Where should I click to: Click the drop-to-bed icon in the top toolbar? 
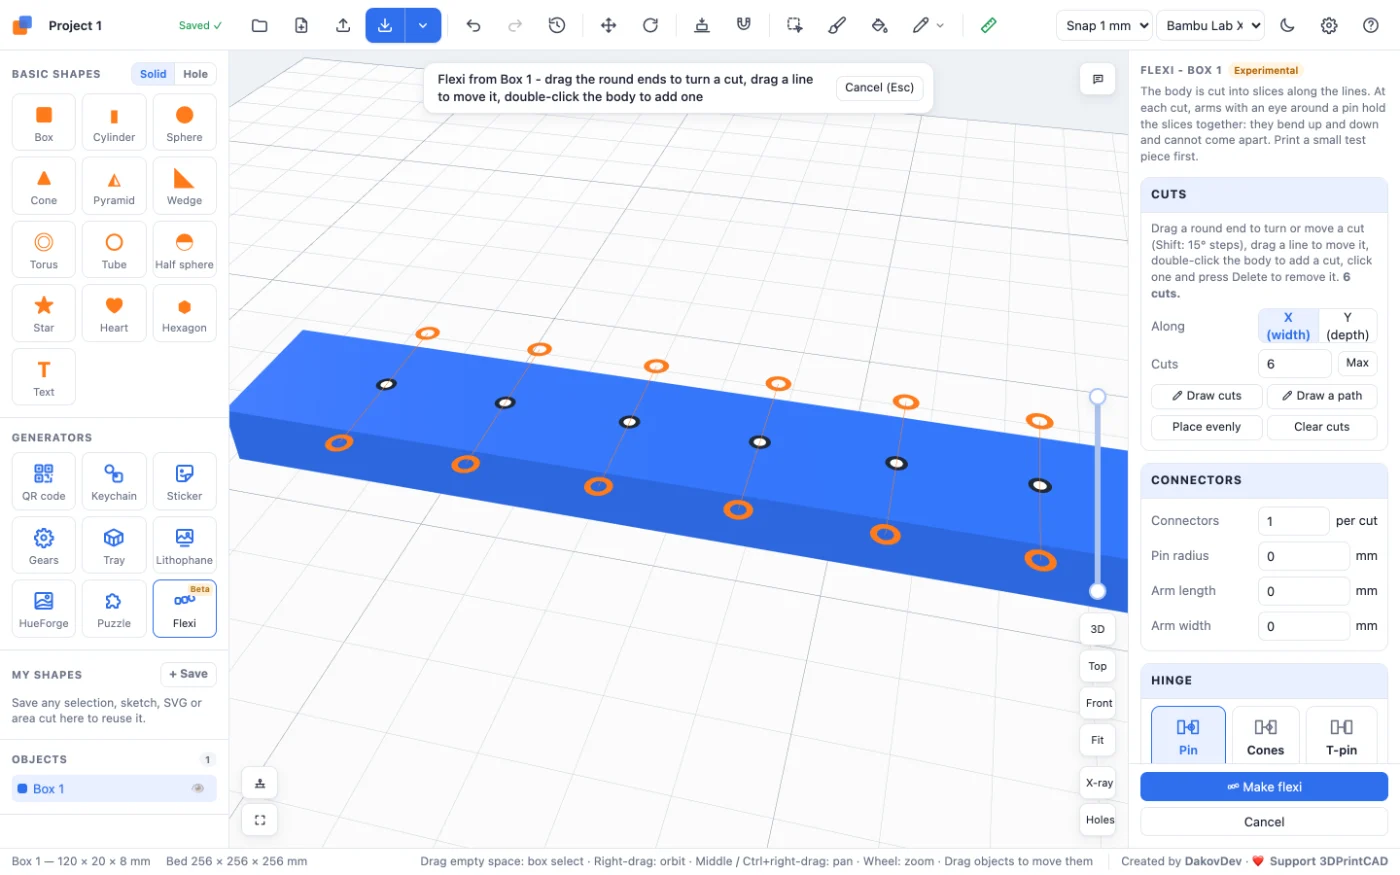[x=702, y=26]
